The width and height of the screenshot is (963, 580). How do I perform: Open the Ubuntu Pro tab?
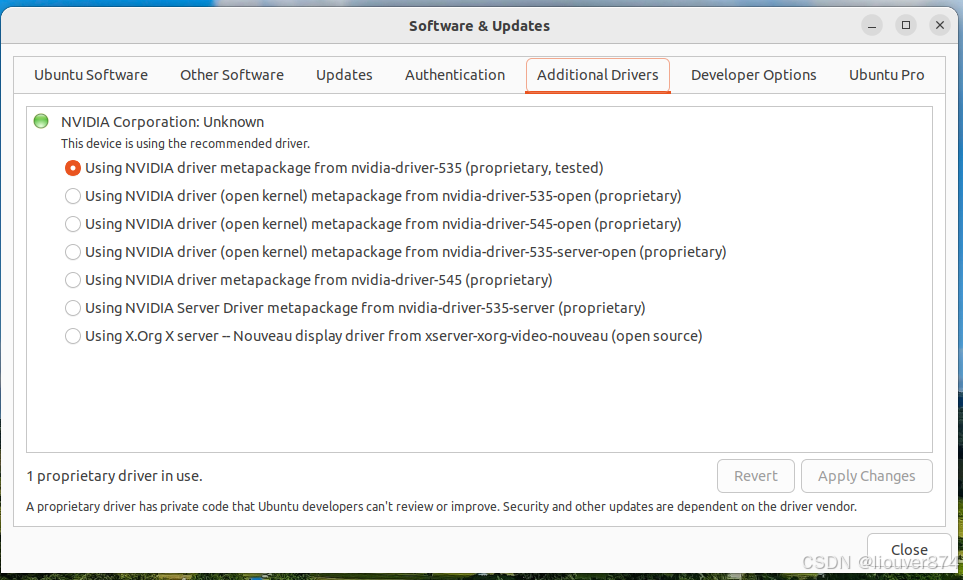(886, 75)
